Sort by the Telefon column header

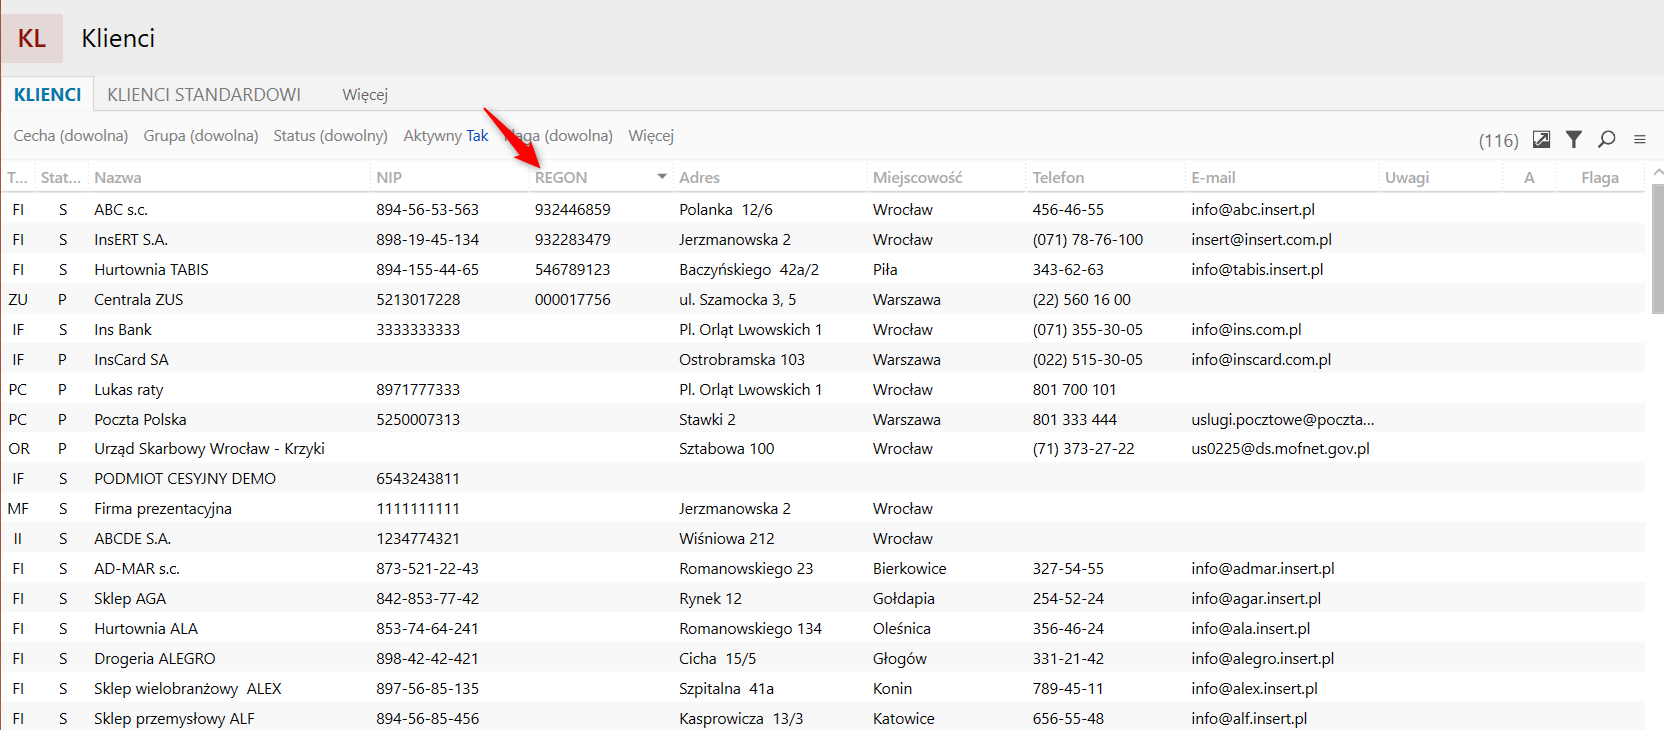click(1058, 178)
